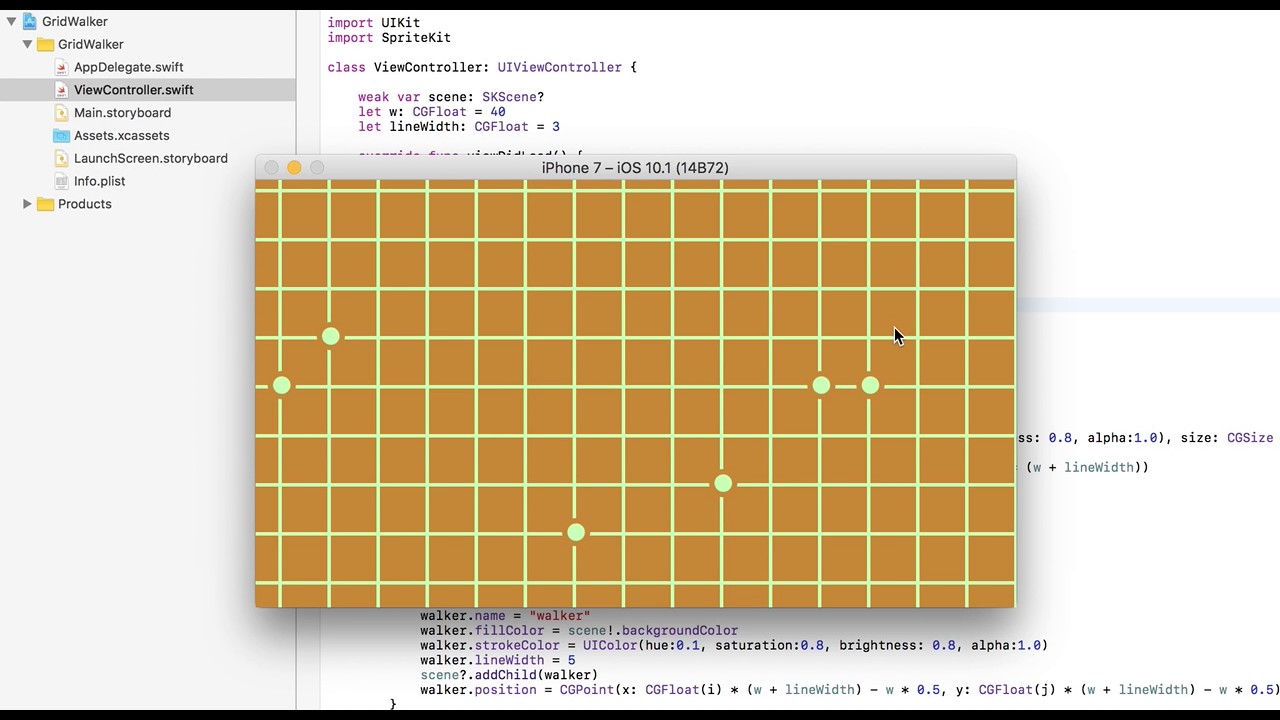
Task: Click the yellow GridWalker group folder icon
Action: (x=45, y=44)
